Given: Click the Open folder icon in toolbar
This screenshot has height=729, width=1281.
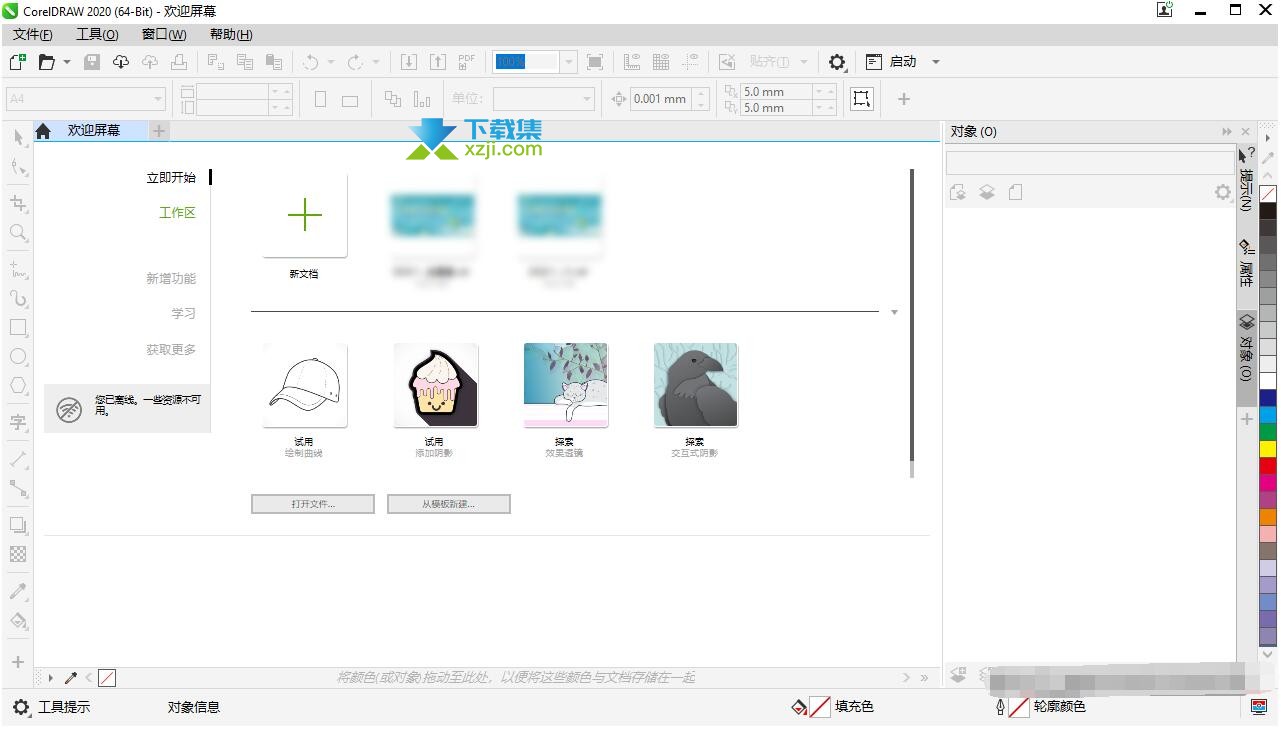Looking at the screenshot, I should click(x=47, y=62).
